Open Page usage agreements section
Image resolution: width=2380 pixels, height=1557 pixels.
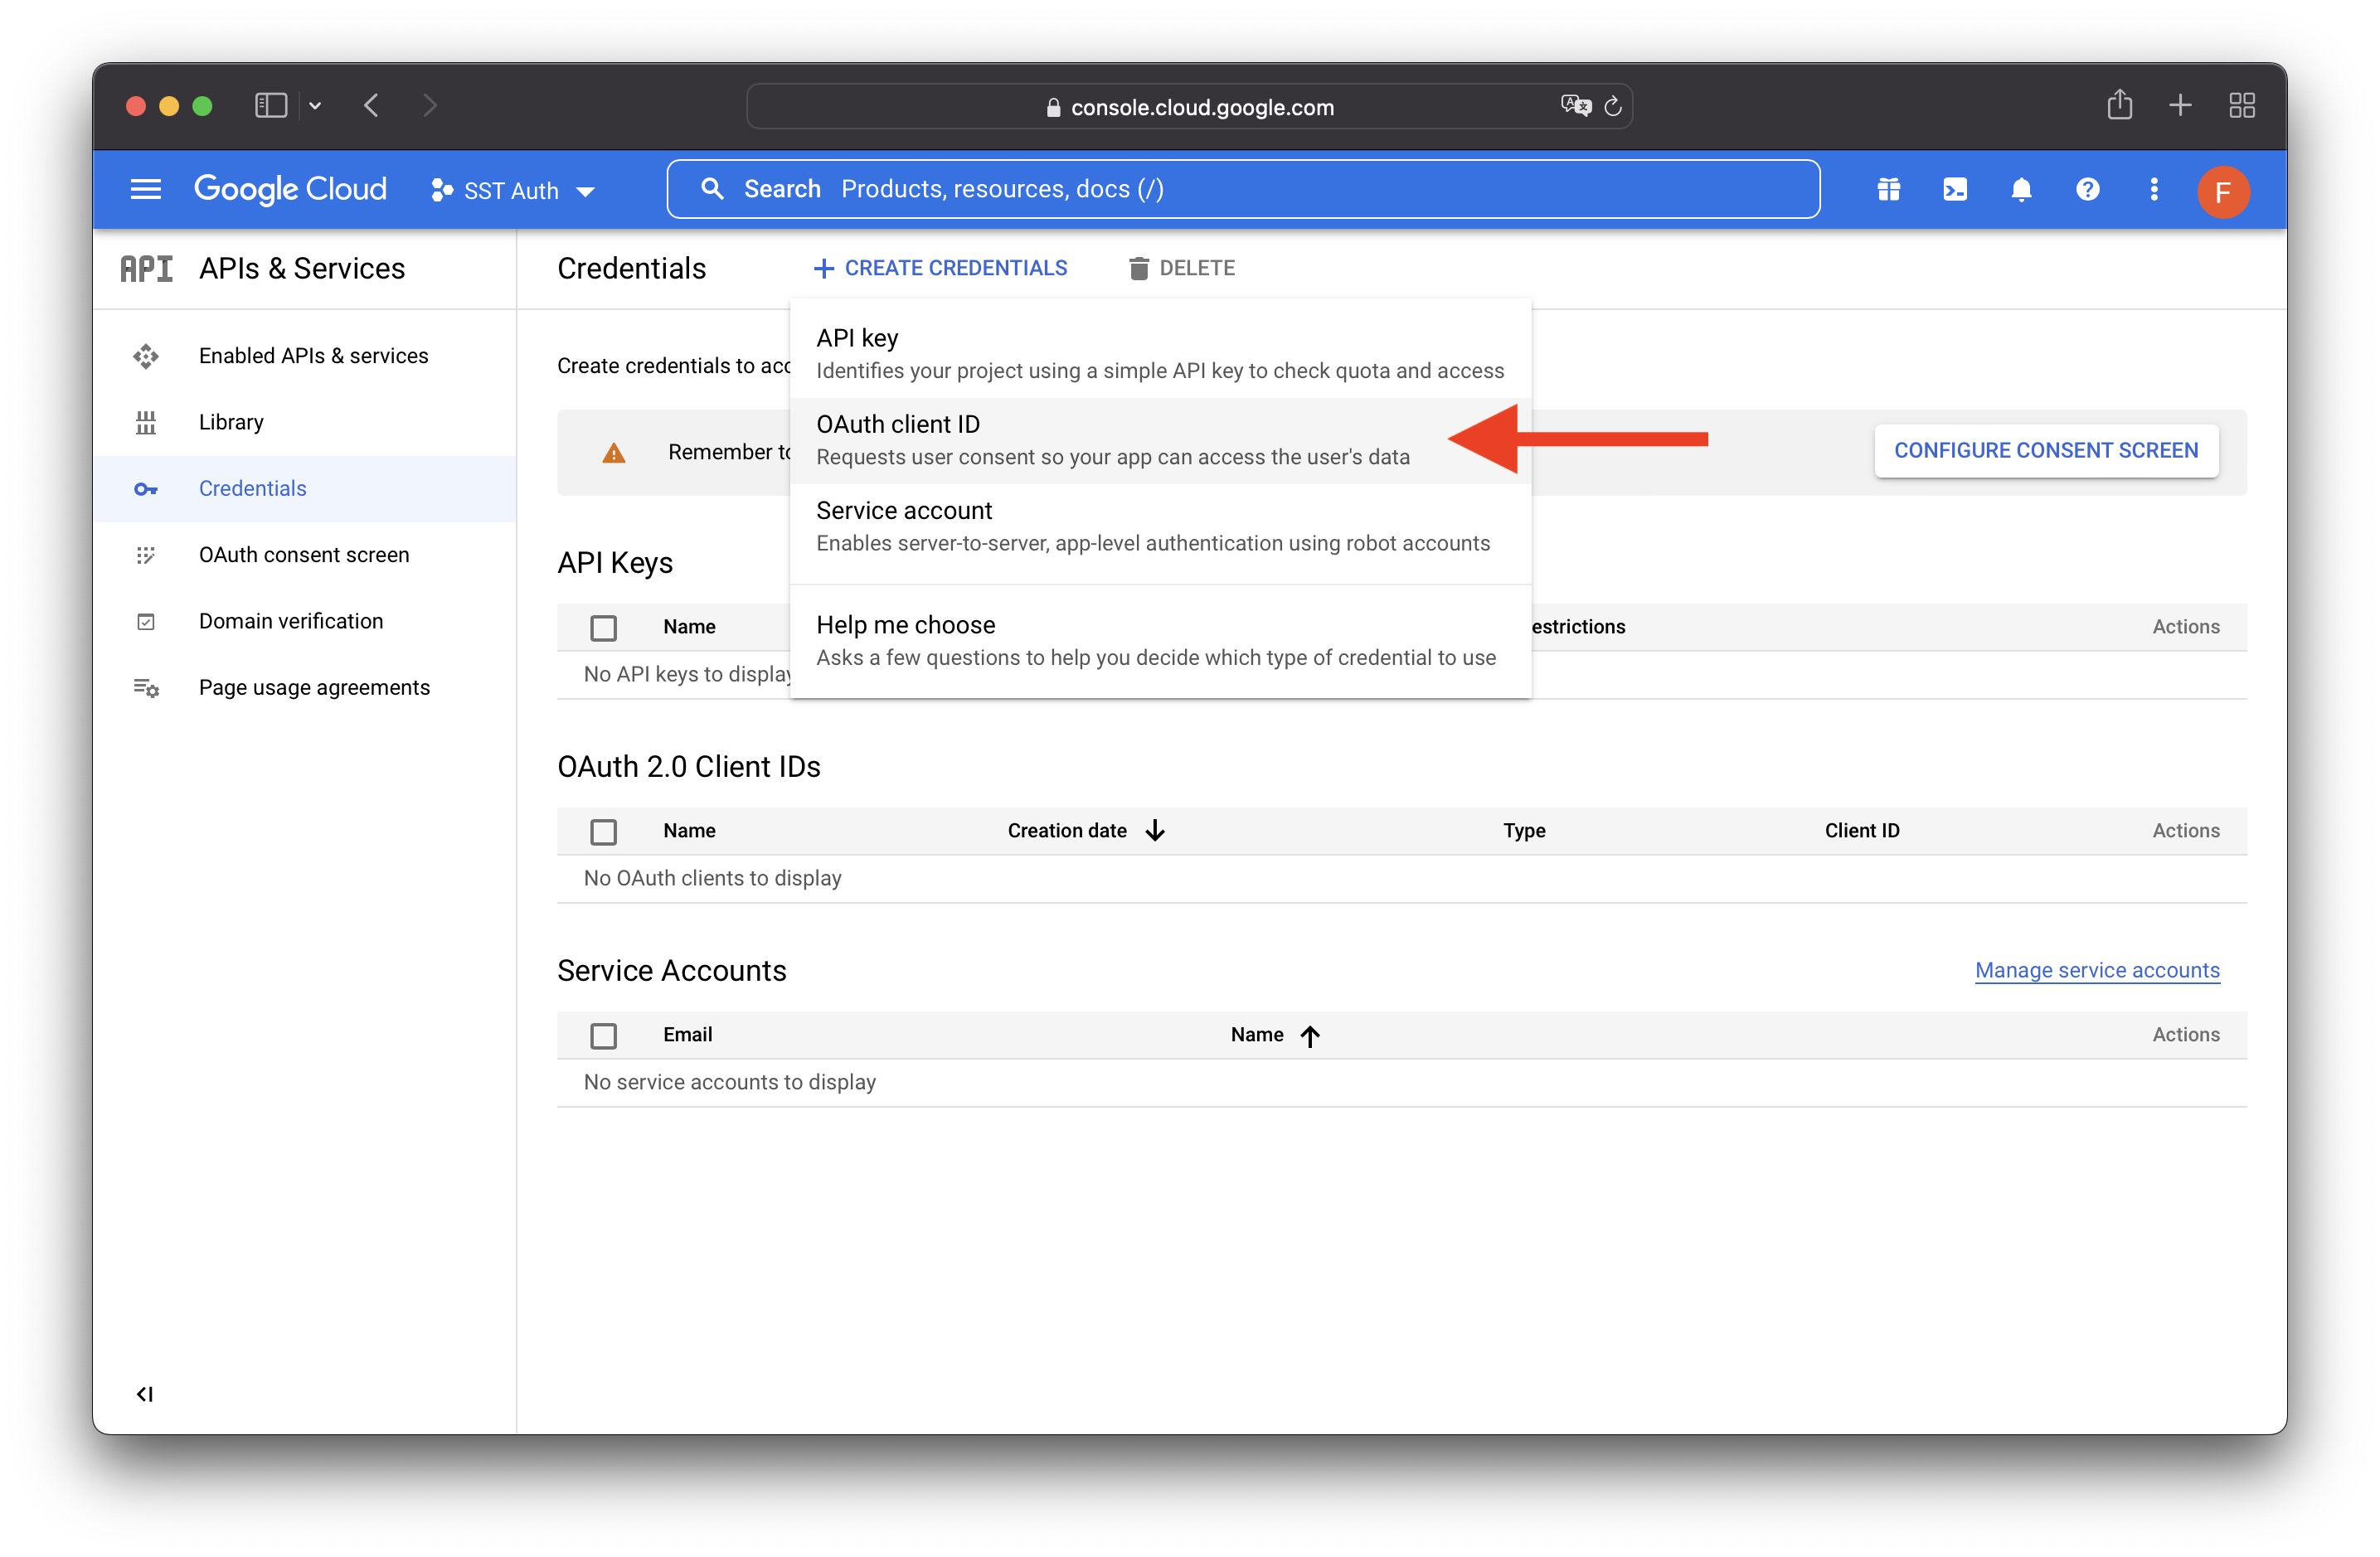point(314,686)
